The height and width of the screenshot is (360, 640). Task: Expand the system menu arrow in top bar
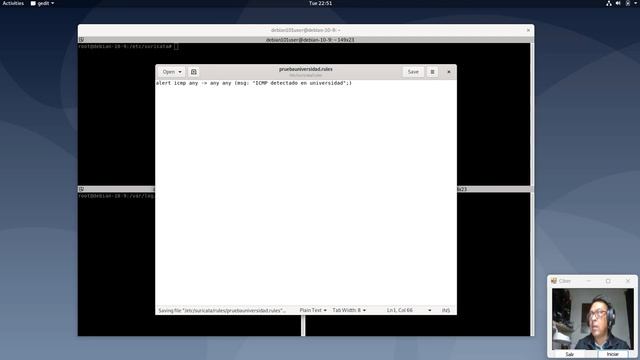pos(636,3)
